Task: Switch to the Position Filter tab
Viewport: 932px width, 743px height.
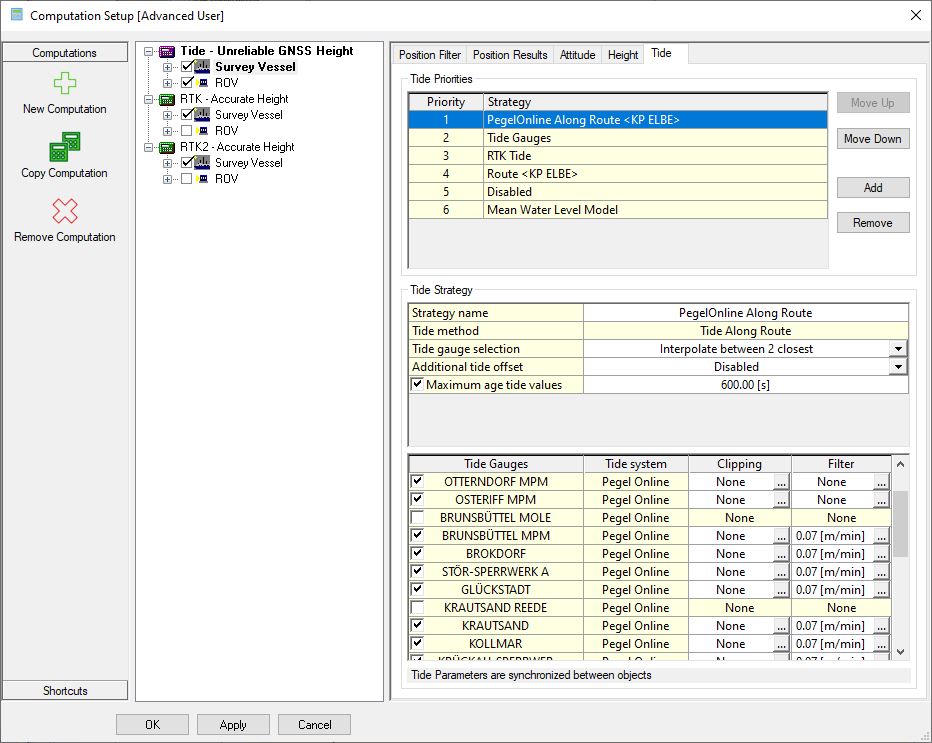Action: point(430,55)
